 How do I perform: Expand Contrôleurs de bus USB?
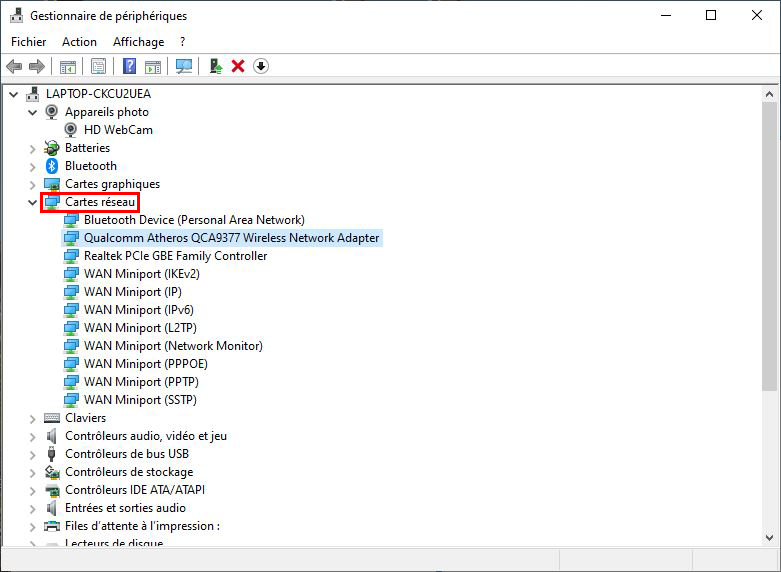(x=33, y=455)
